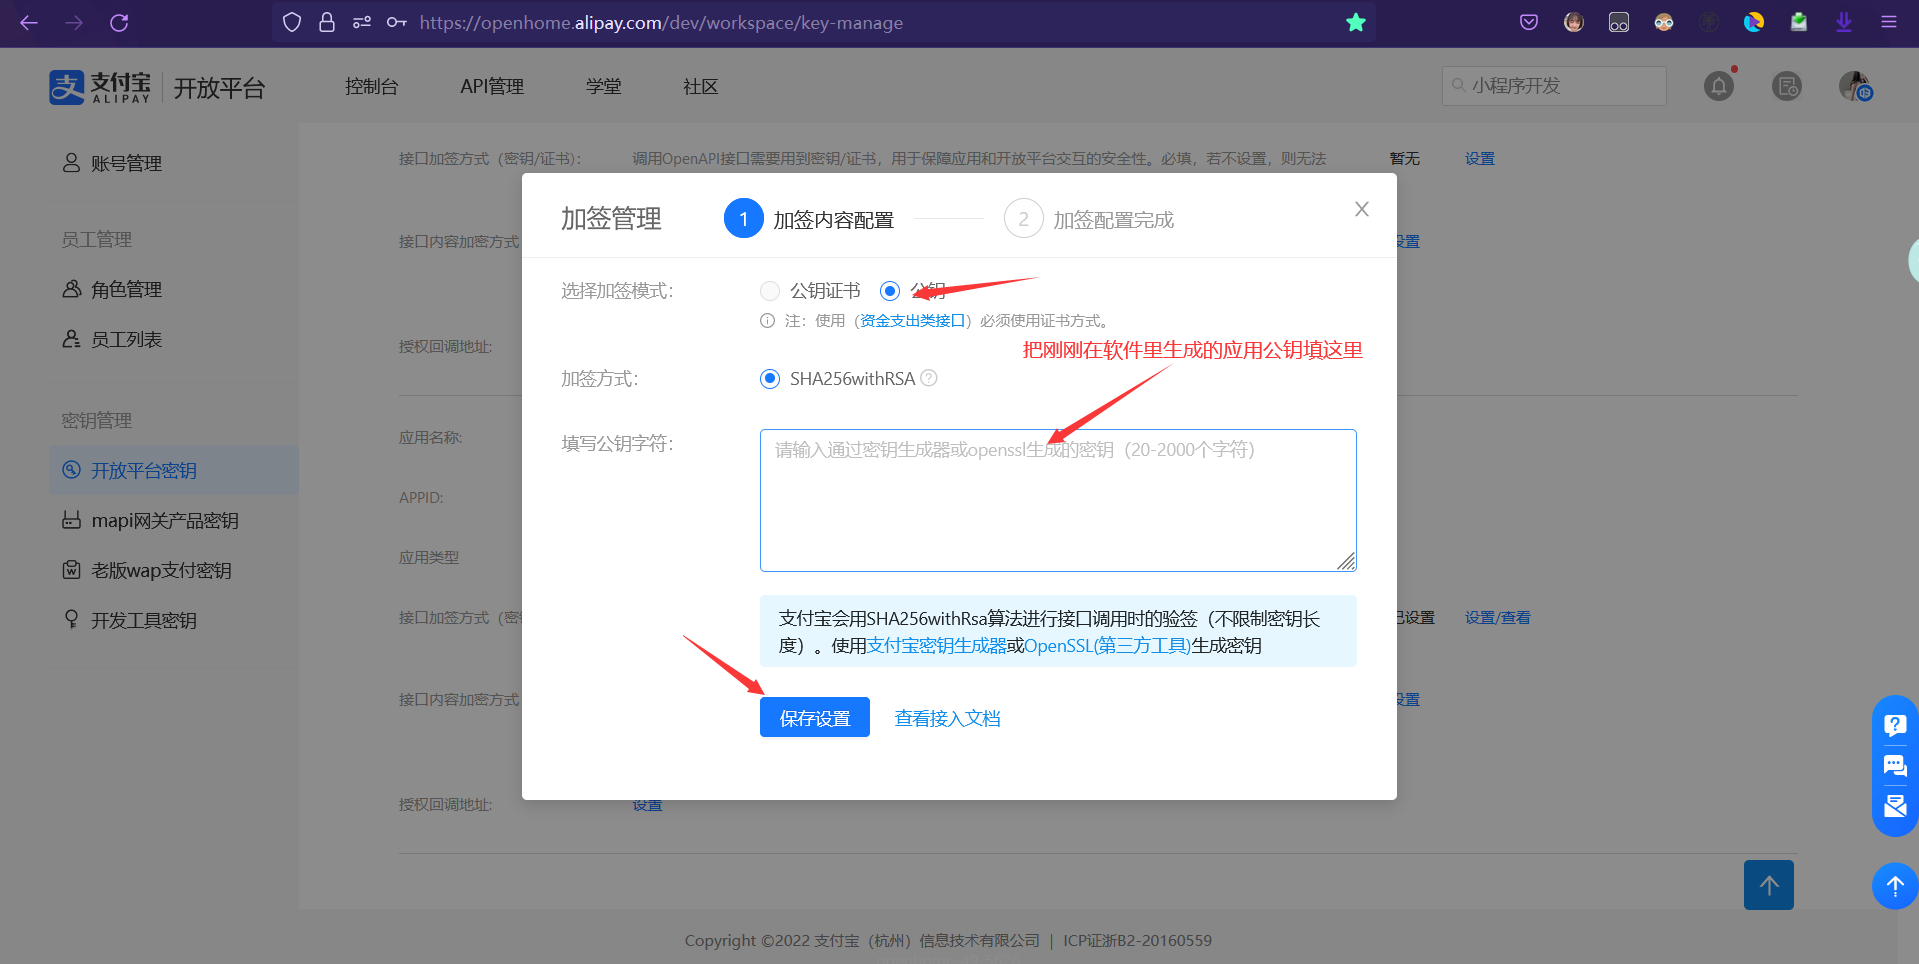Close the 加签管理 dialog
This screenshot has width=1919, height=964.
pos(1362,209)
